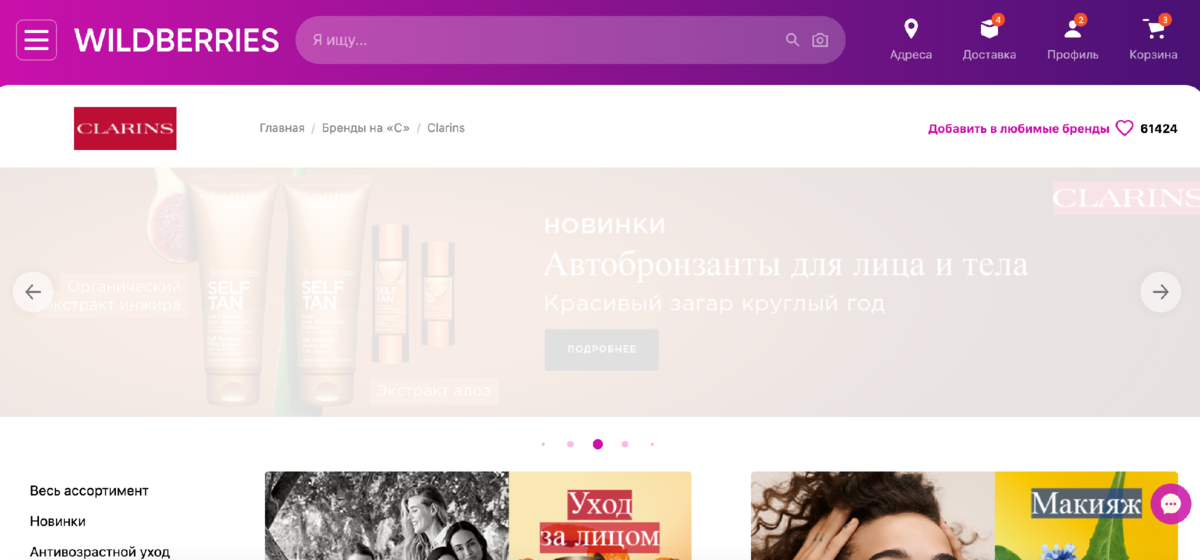
Task: Open 'Весь ассортимент' category
Action: (89, 491)
